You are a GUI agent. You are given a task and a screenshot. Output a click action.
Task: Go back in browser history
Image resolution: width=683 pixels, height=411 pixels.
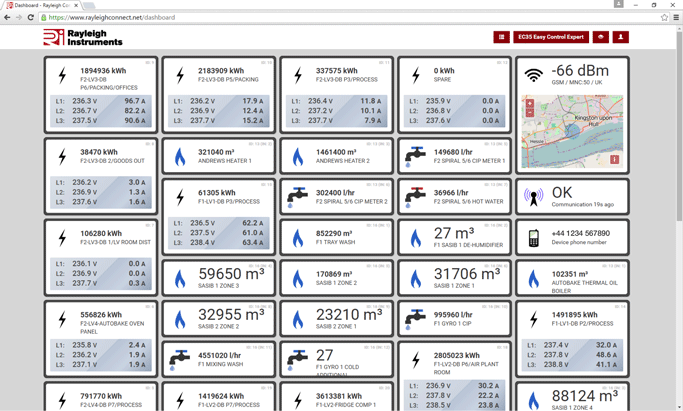7,17
